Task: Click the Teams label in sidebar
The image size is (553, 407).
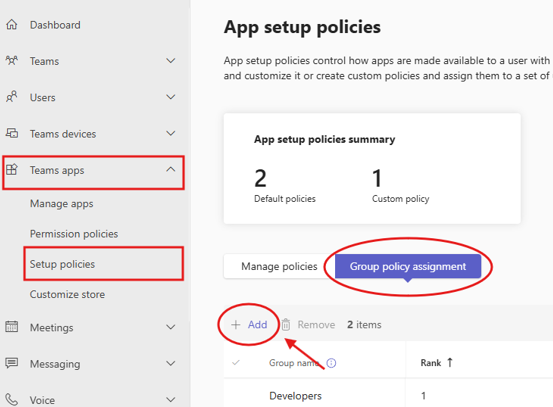Action: pos(44,61)
